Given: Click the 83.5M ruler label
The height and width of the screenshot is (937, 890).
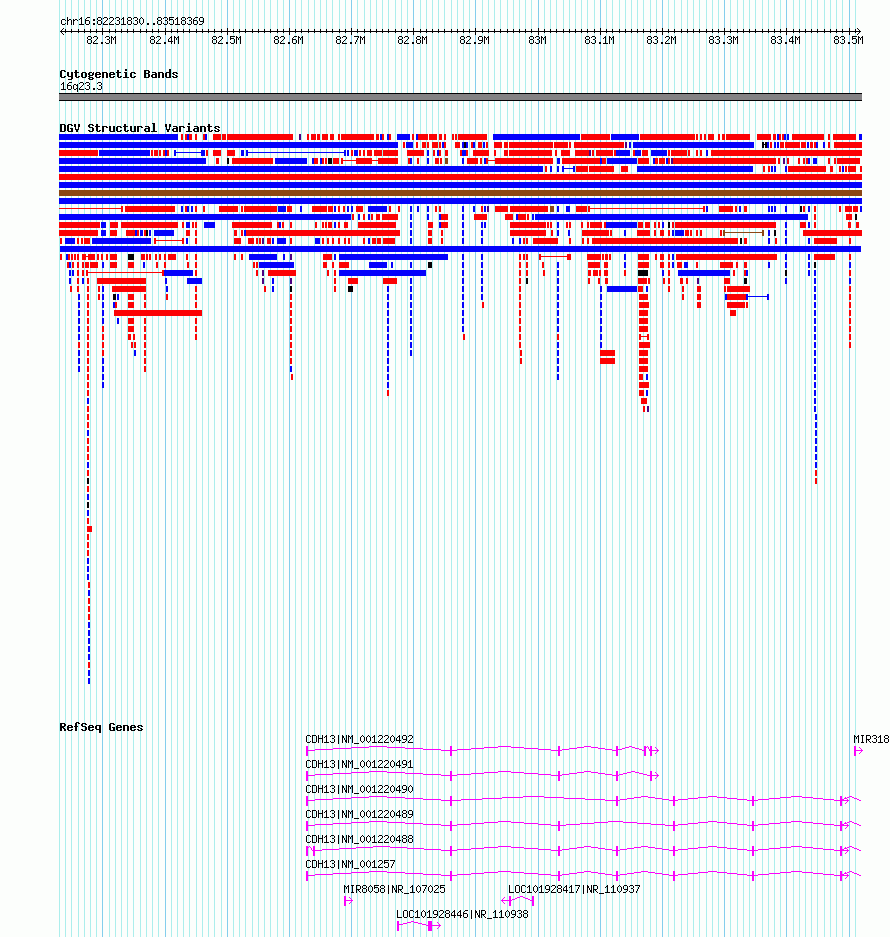Looking at the screenshot, I should [849, 40].
